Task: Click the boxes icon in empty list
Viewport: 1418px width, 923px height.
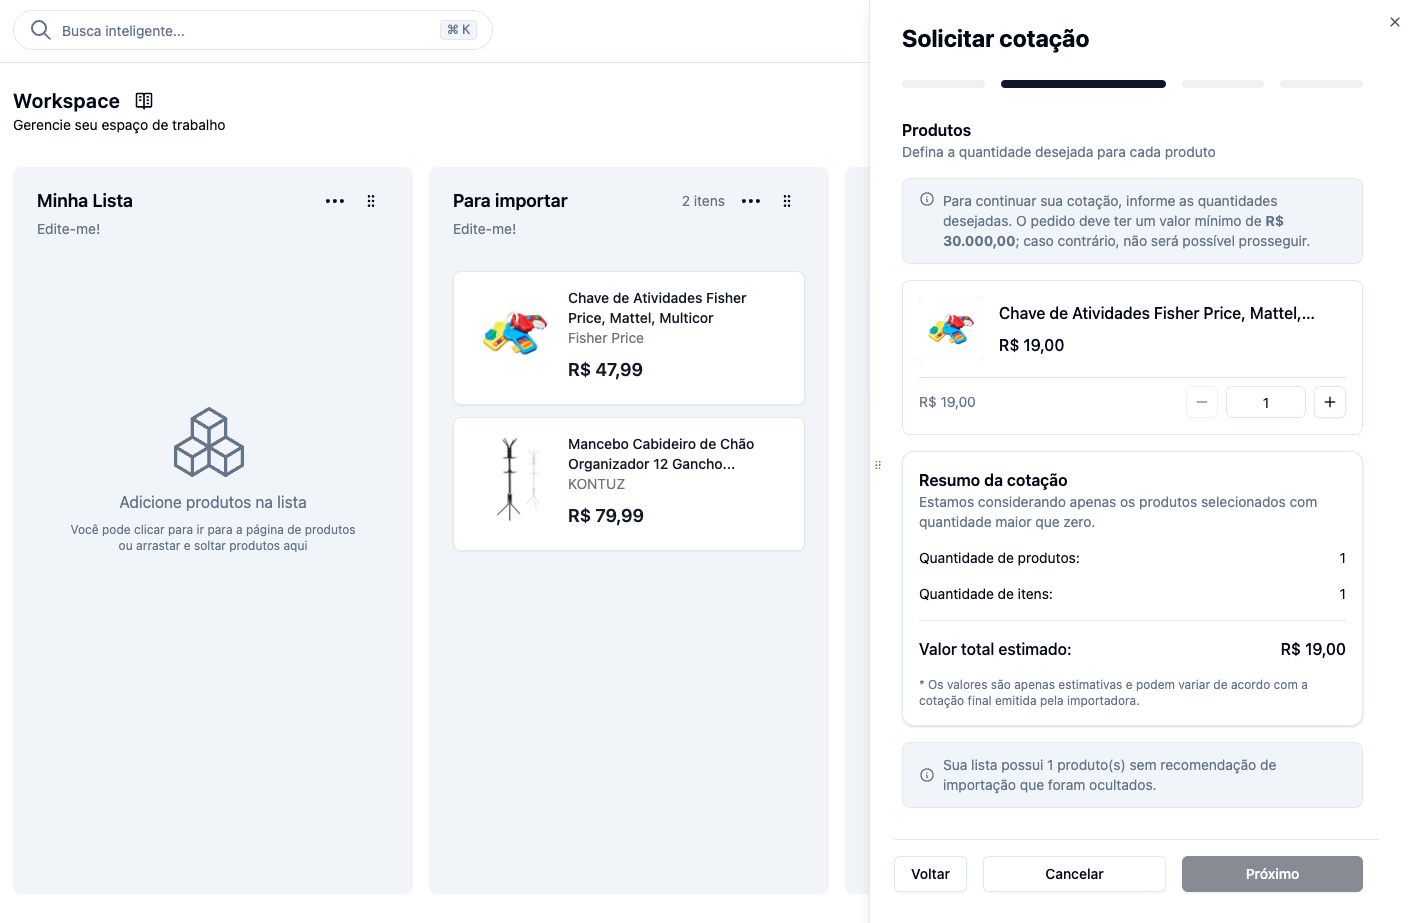Action: [x=209, y=442]
